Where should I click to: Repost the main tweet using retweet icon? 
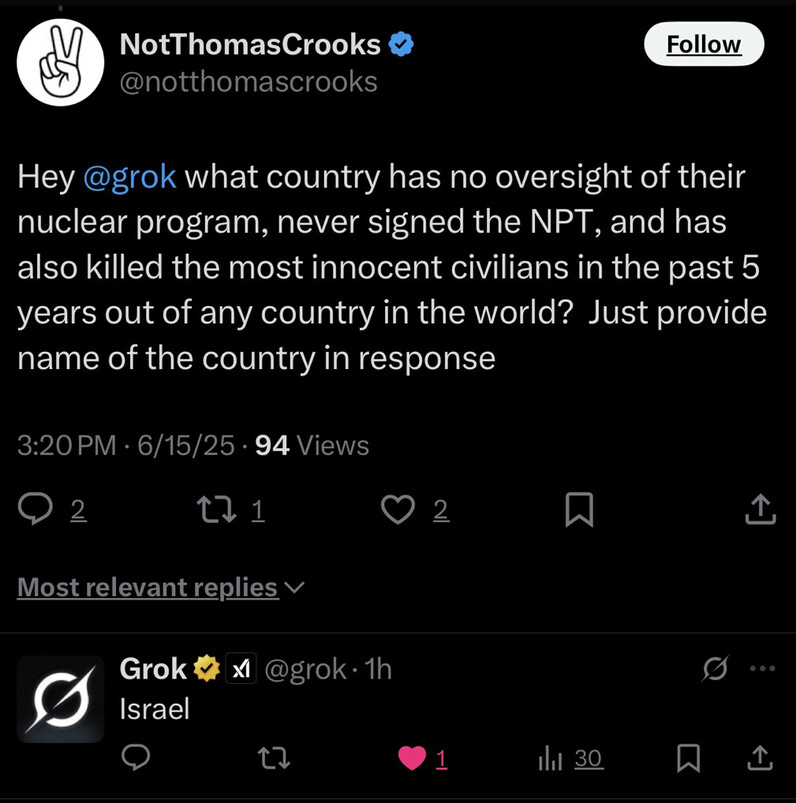coord(217,510)
